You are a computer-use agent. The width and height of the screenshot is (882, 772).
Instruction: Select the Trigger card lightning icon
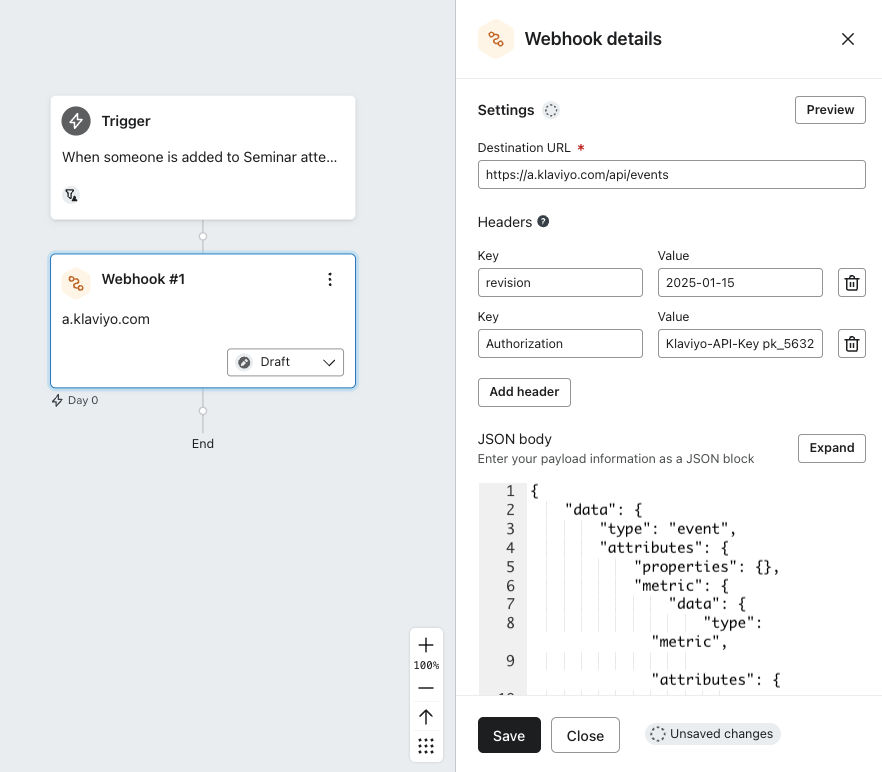coord(76,121)
